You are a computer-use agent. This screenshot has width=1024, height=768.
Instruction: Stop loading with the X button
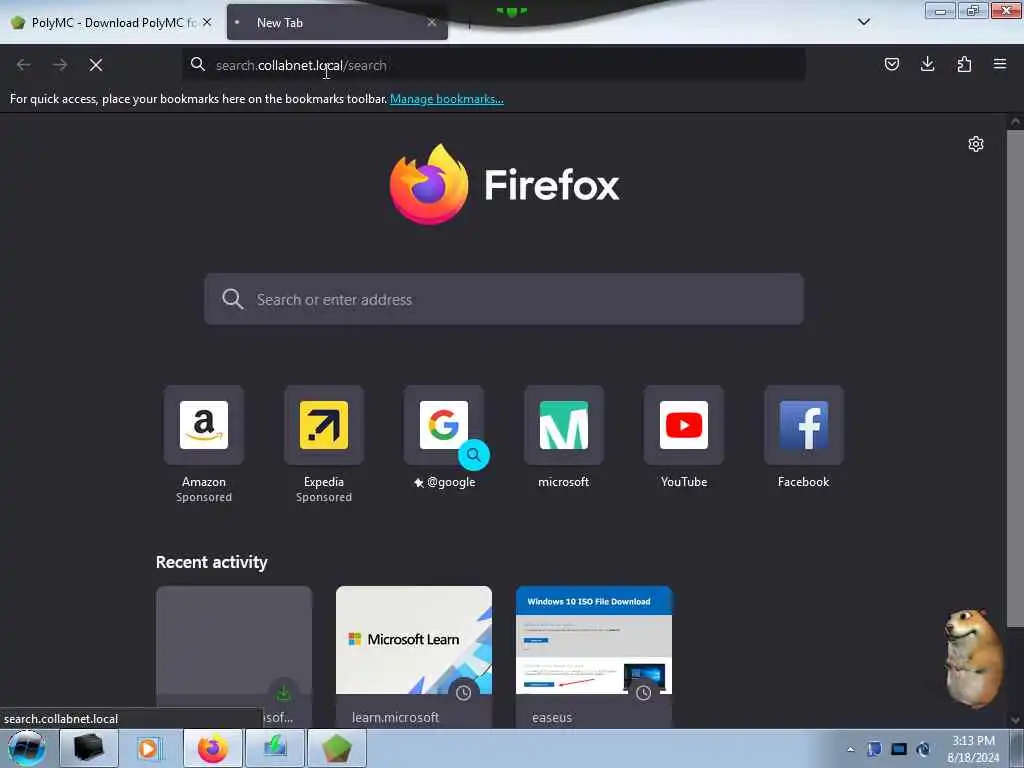pyautogui.click(x=96, y=65)
